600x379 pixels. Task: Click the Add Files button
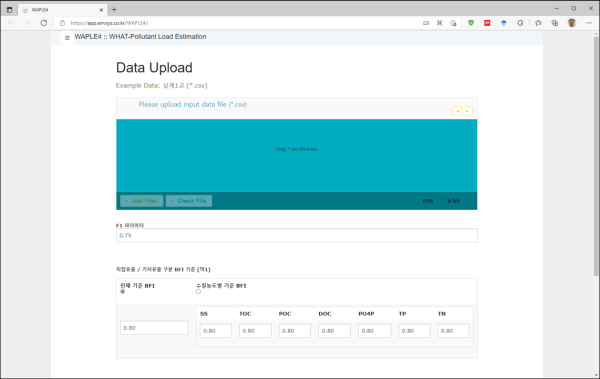click(x=142, y=201)
